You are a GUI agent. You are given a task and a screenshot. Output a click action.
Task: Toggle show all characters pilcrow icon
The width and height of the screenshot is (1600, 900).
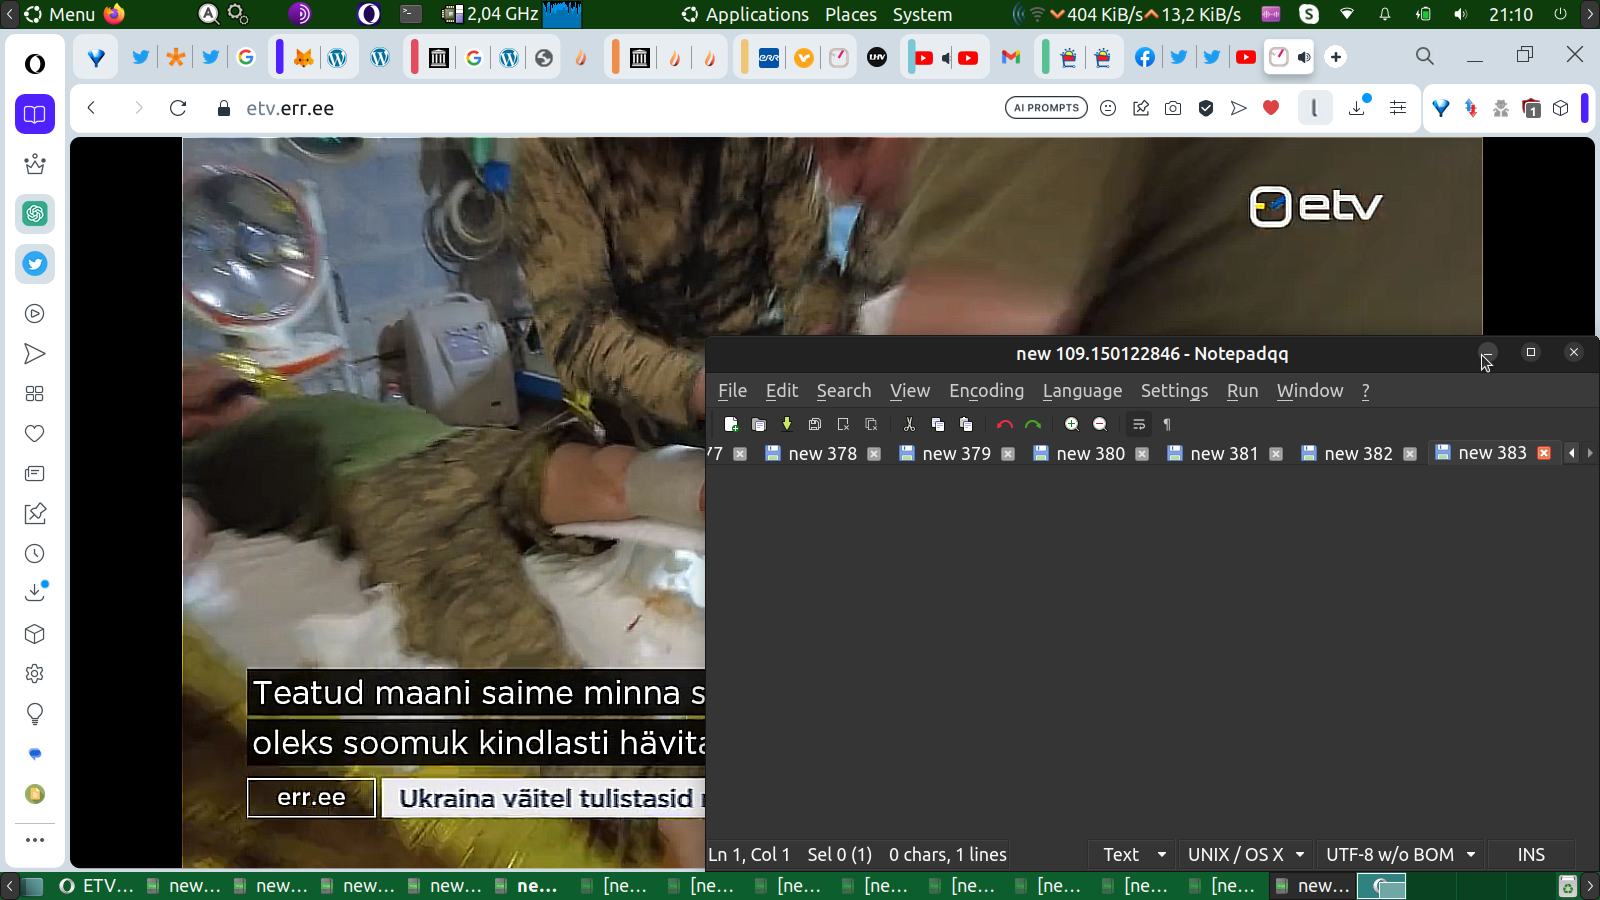[x=1167, y=424]
